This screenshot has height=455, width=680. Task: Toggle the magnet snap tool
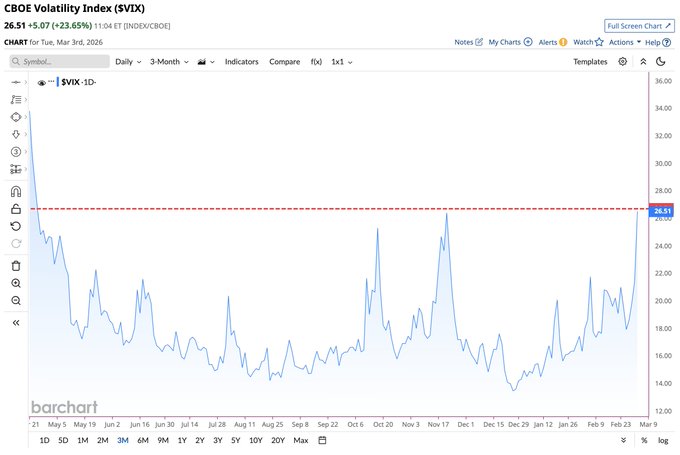tap(15, 190)
